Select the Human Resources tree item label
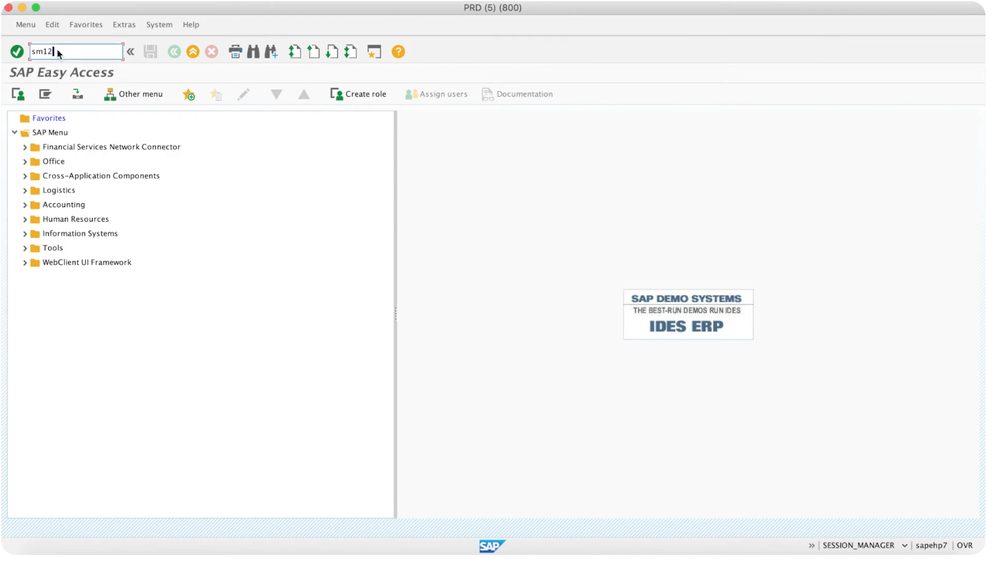This screenshot has height=567, width=1000. pyautogui.click(x=76, y=219)
